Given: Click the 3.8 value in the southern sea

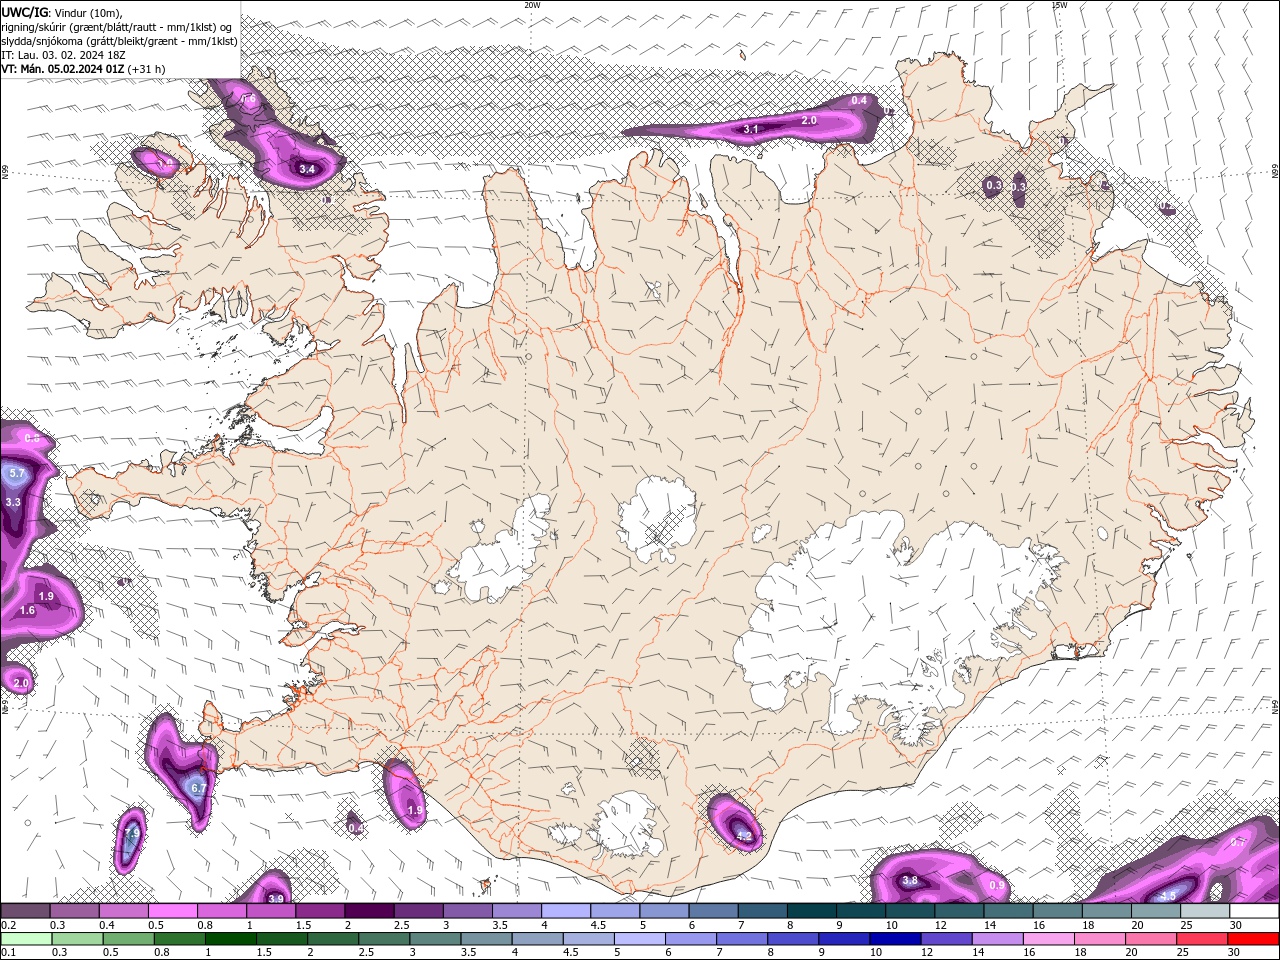Looking at the screenshot, I should tap(910, 881).
